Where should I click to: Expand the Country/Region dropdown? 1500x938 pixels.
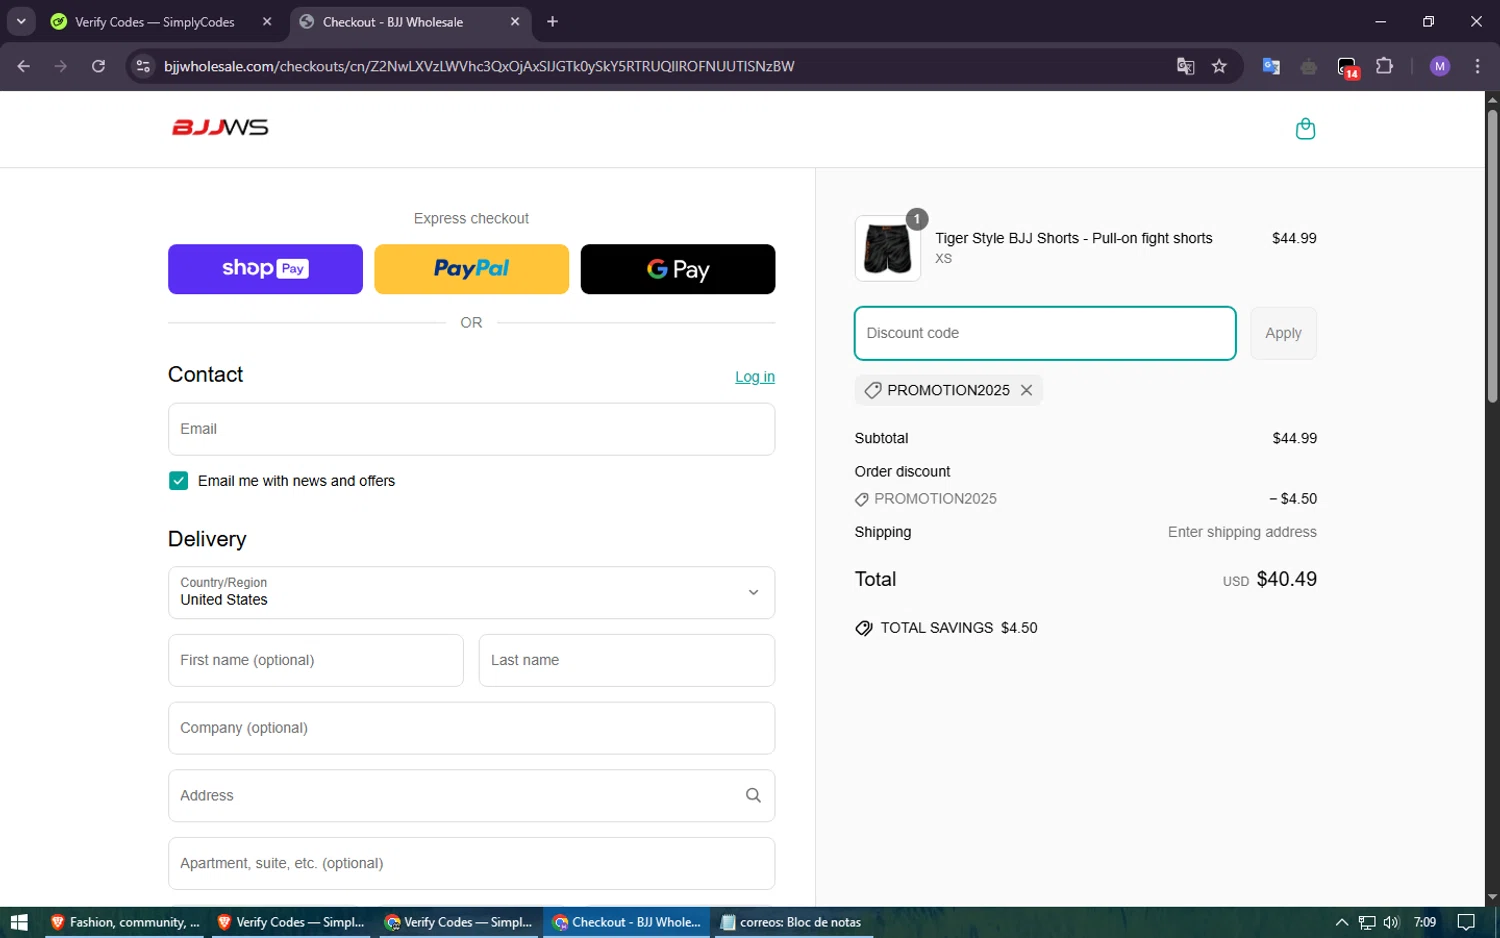(471, 592)
